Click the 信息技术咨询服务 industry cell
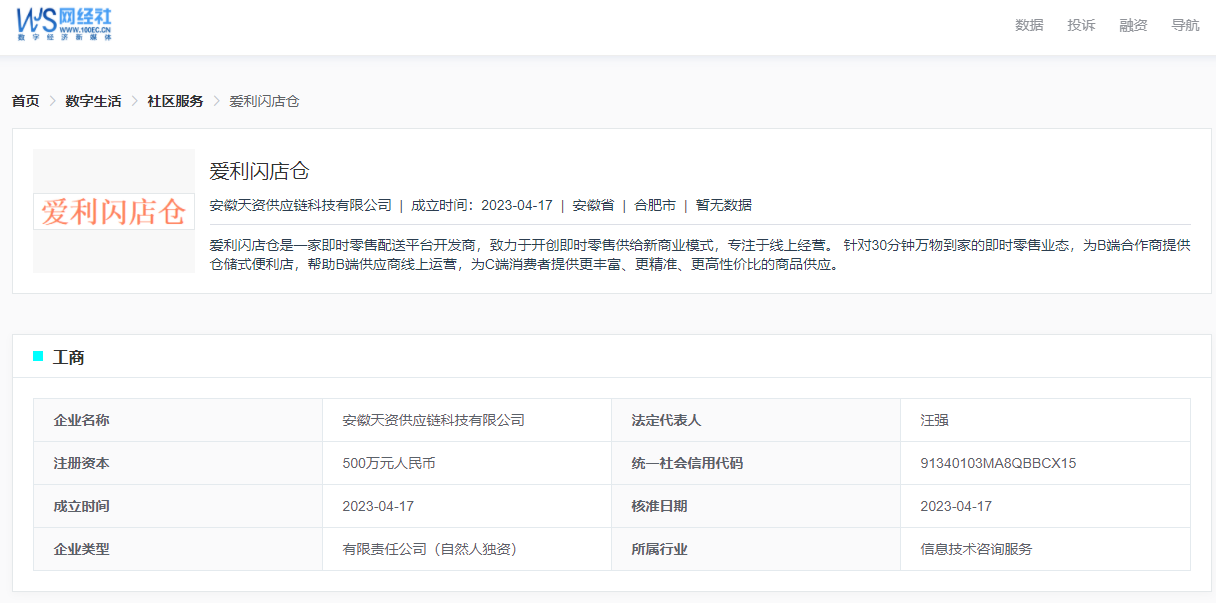Screen dimensions: 1216x603 tap(976, 549)
